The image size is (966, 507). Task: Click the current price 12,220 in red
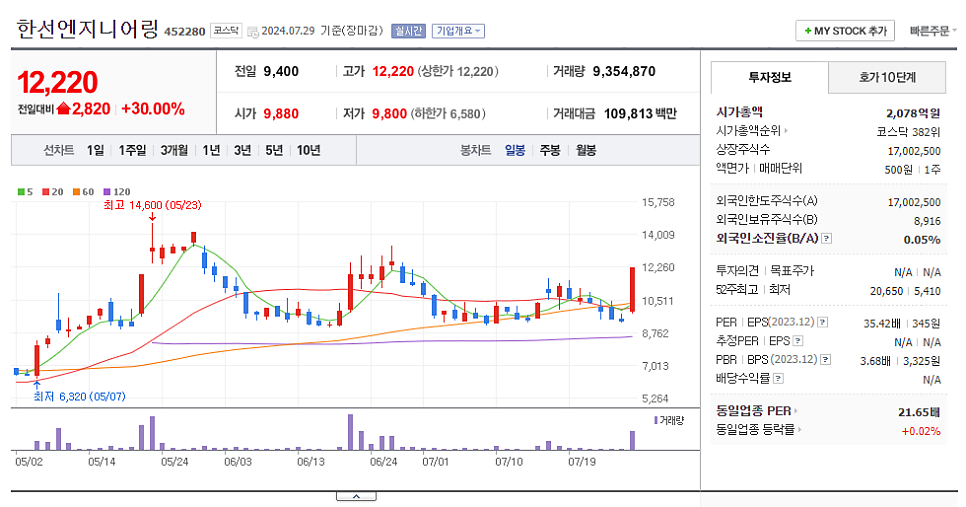click(57, 83)
